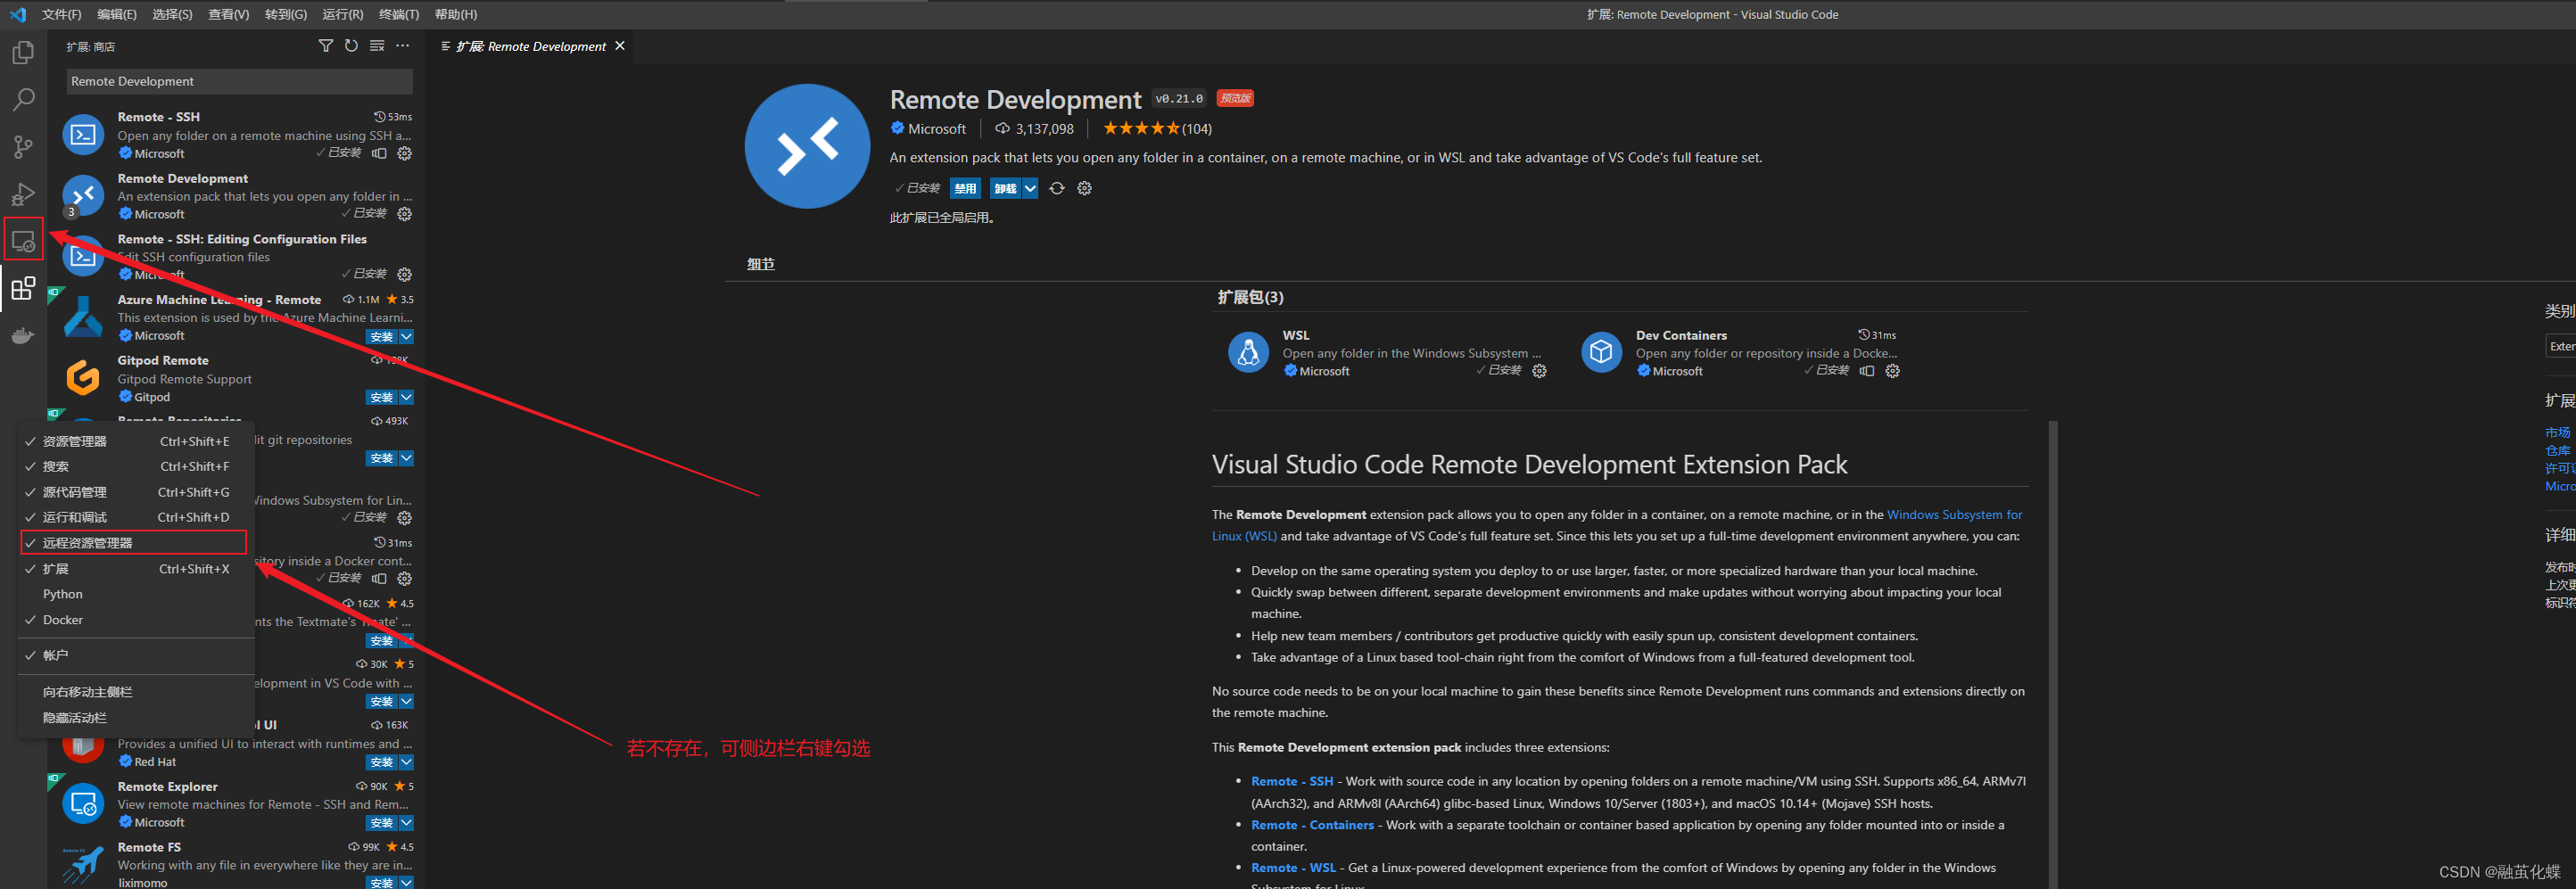
Task: Click the sync icon beside the uninstall button
Action: click(1057, 188)
